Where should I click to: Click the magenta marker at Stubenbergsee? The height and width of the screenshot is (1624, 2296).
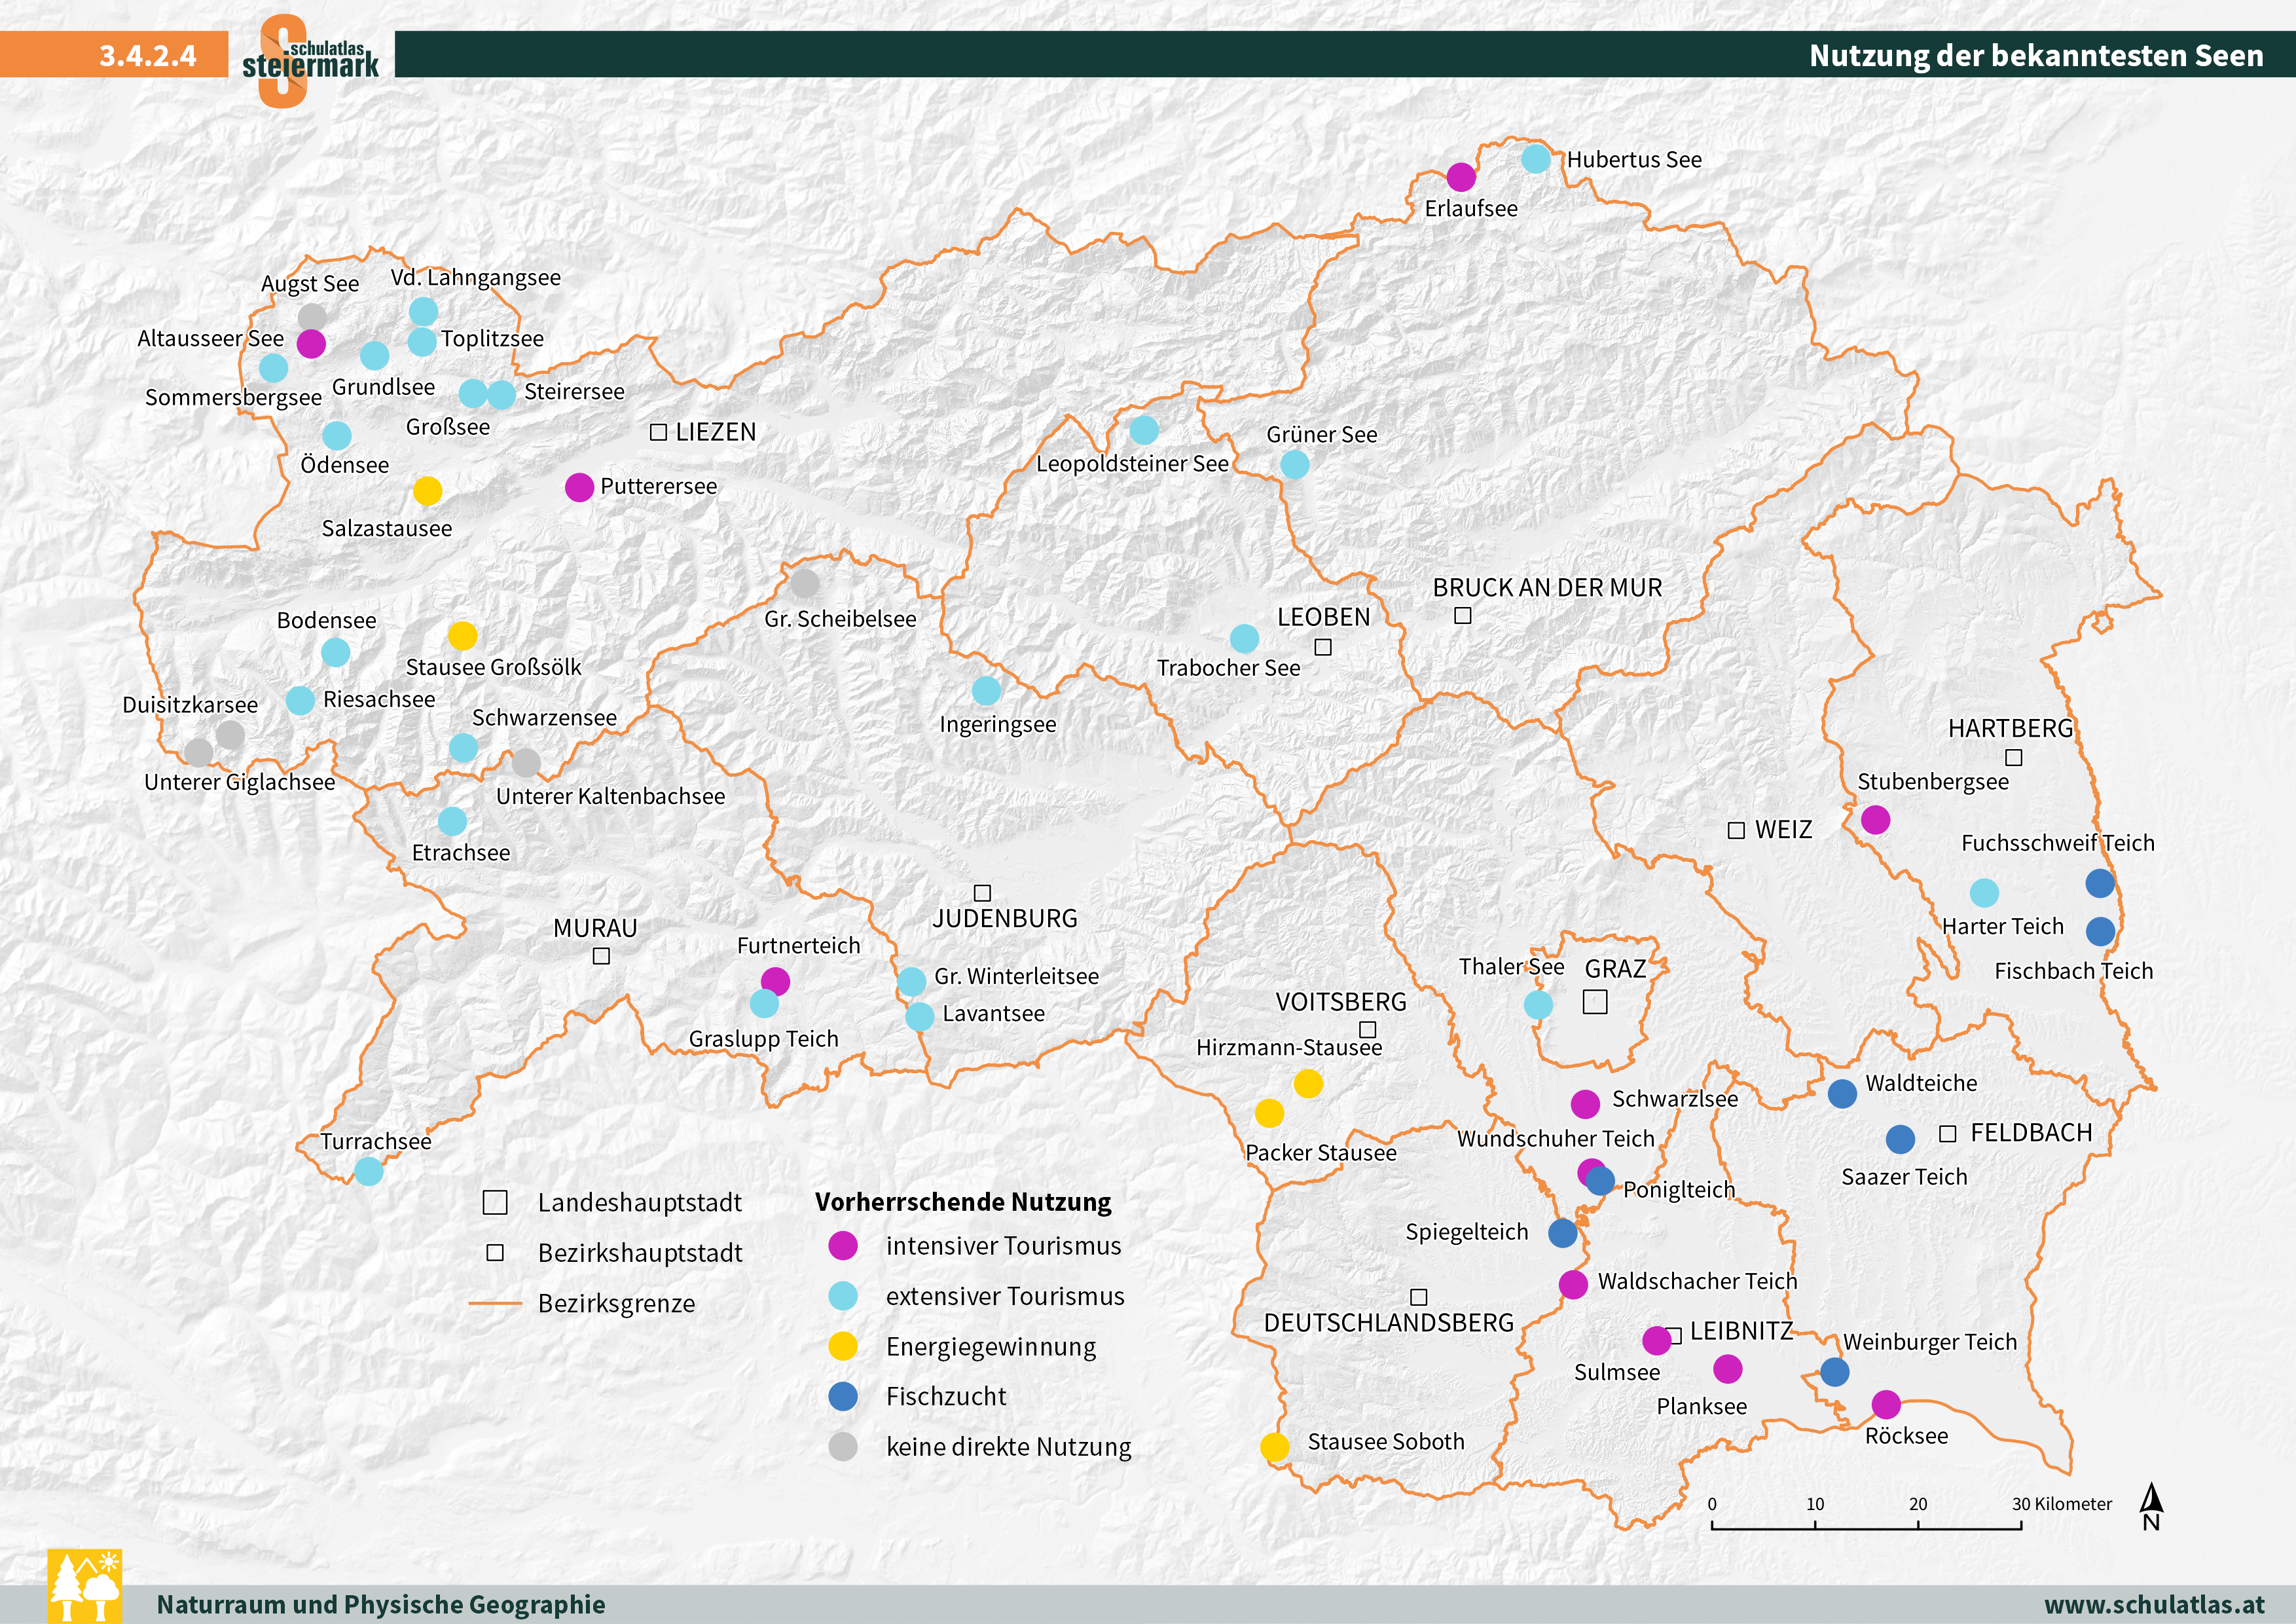[x=1875, y=820]
